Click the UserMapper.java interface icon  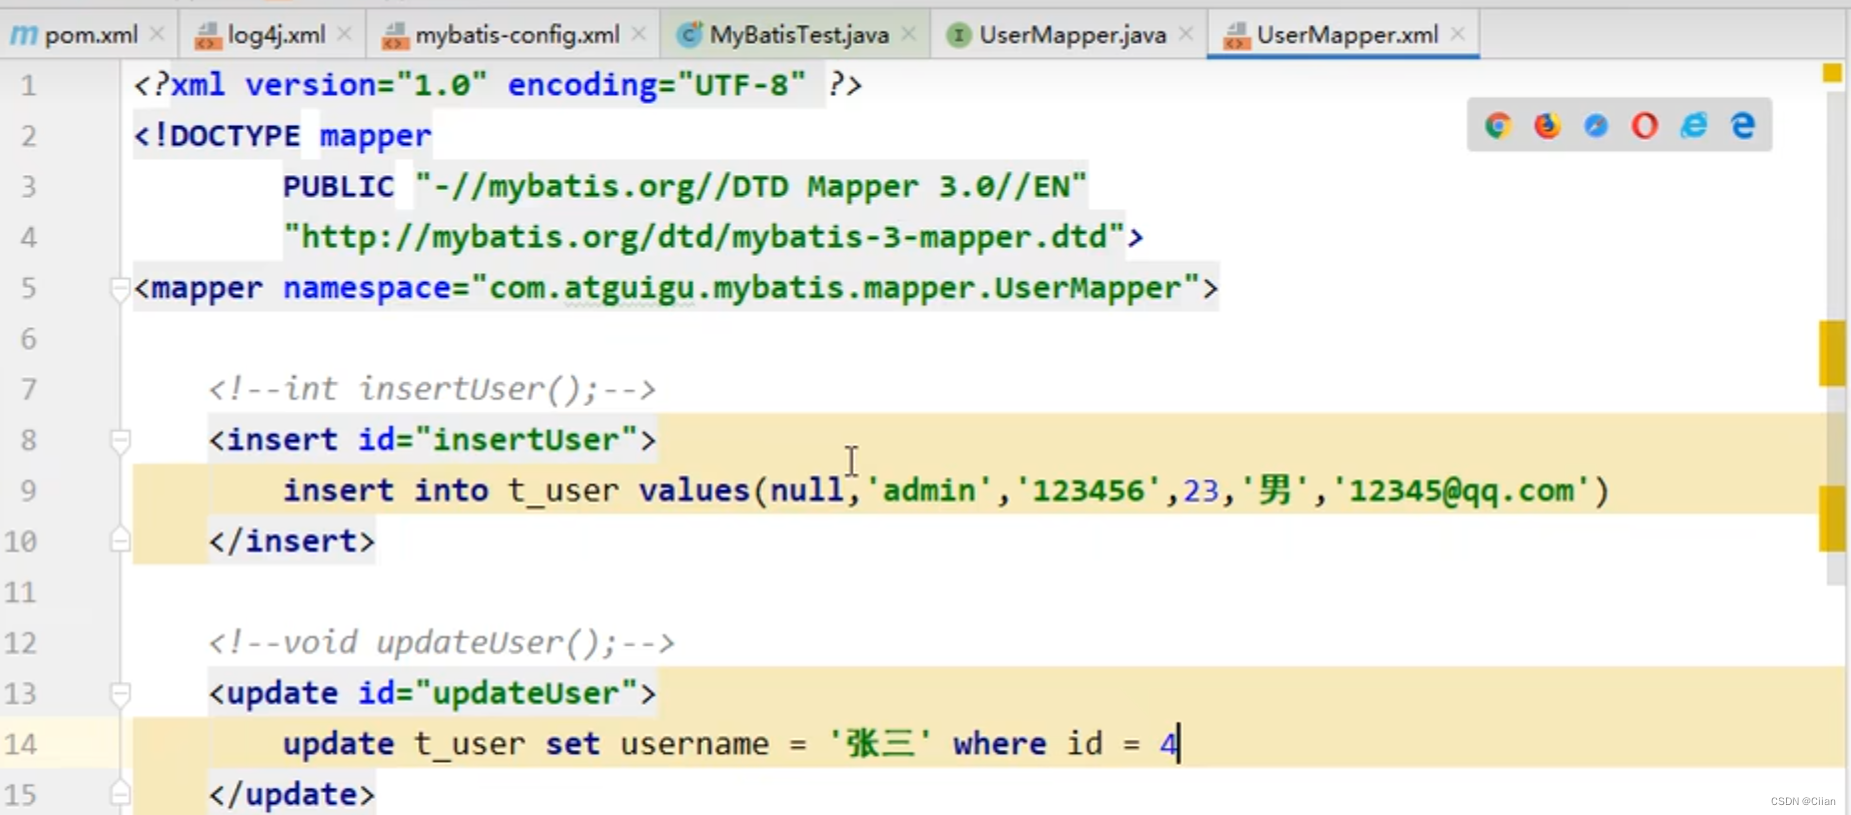pyautogui.click(x=959, y=36)
